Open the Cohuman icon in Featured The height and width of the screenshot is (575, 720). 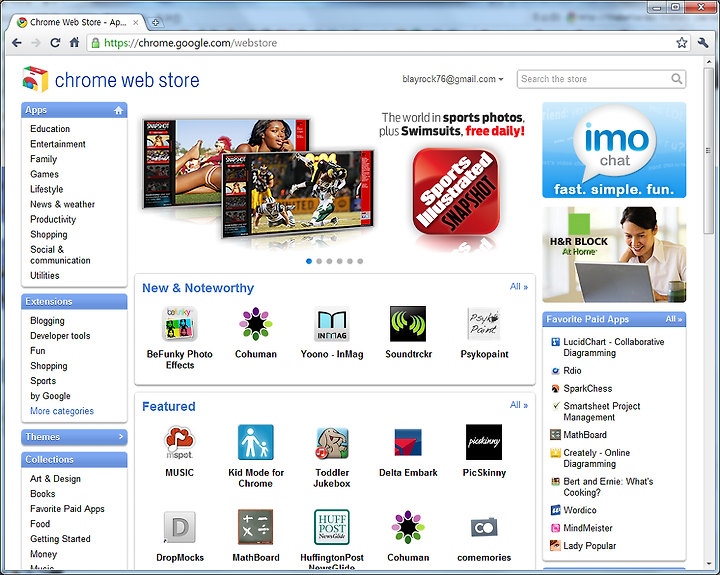pyautogui.click(x=408, y=527)
